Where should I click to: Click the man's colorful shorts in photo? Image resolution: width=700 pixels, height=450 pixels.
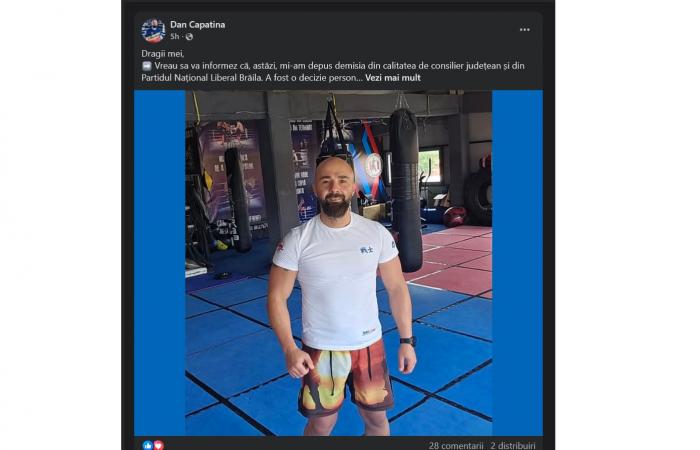click(x=345, y=377)
